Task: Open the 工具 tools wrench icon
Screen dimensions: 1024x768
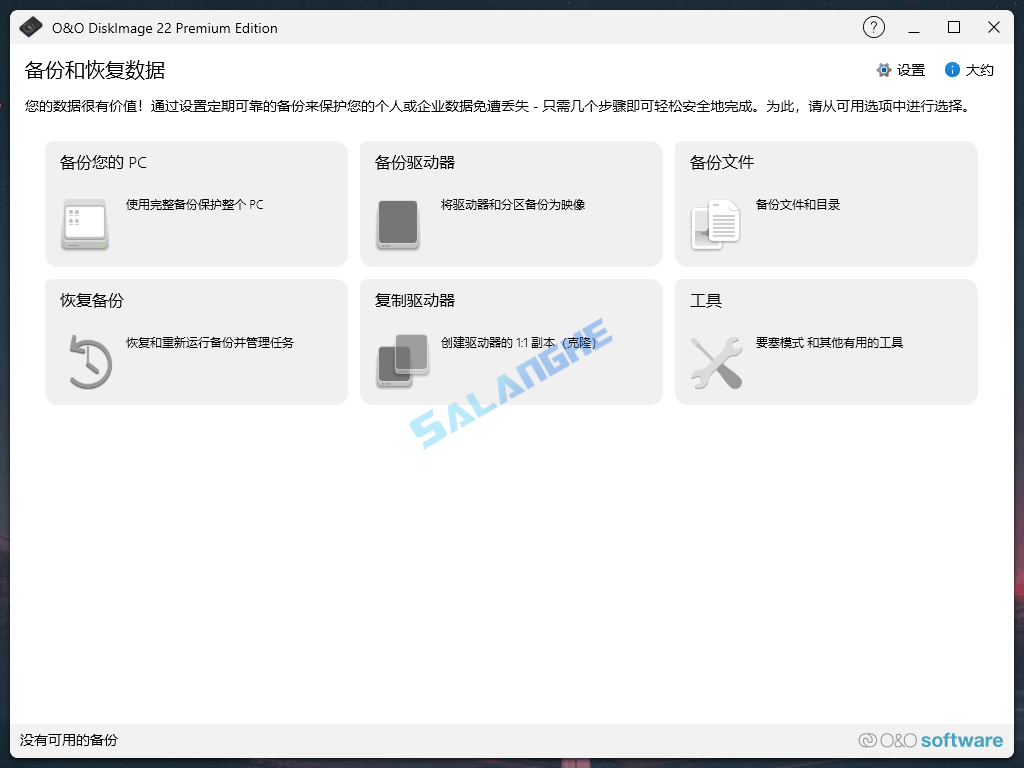Action: (714, 361)
